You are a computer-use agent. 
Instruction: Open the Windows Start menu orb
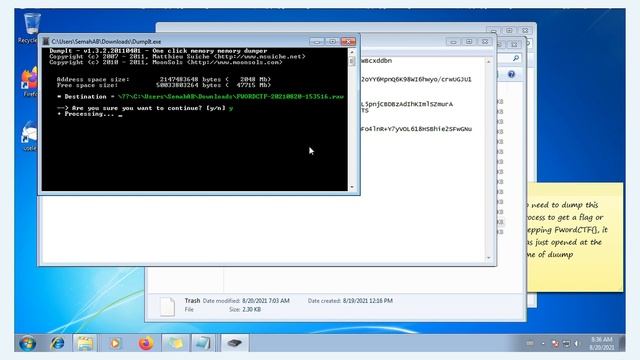[x=28, y=343]
